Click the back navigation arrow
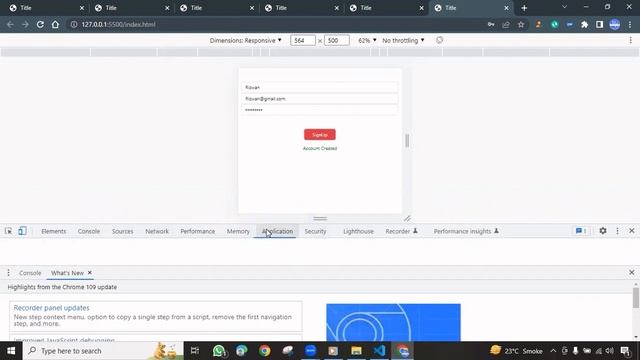This screenshot has height=360, width=640. click(10, 24)
